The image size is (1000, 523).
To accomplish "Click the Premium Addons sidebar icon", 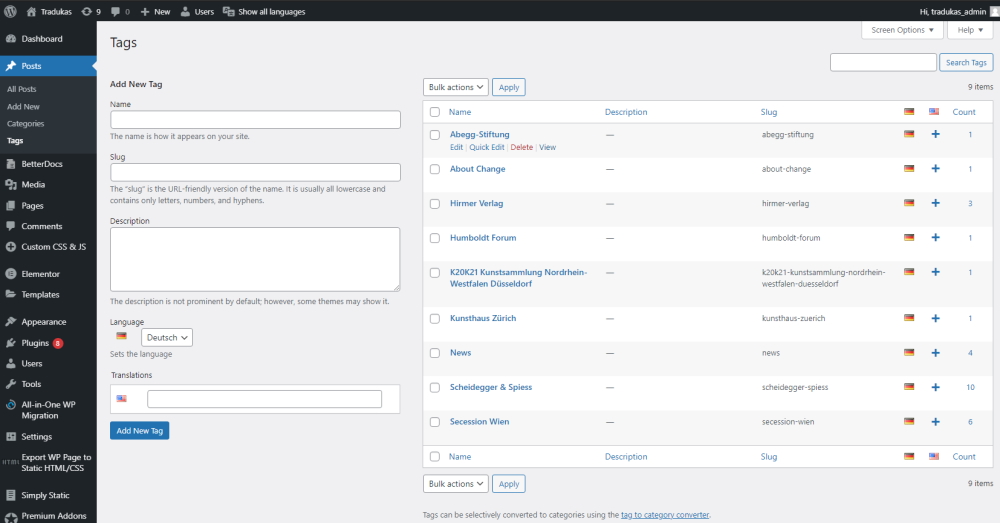I will point(11,517).
